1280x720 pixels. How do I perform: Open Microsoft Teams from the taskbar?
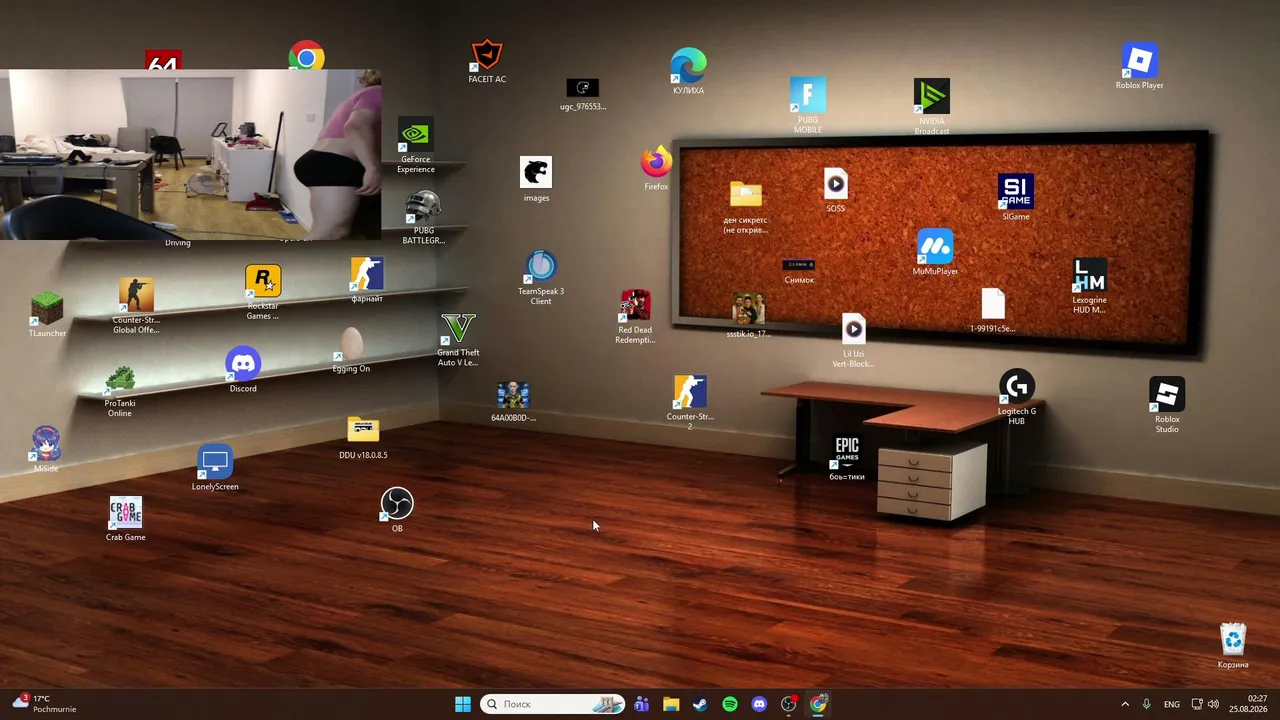pyautogui.click(x=641, y=704)
